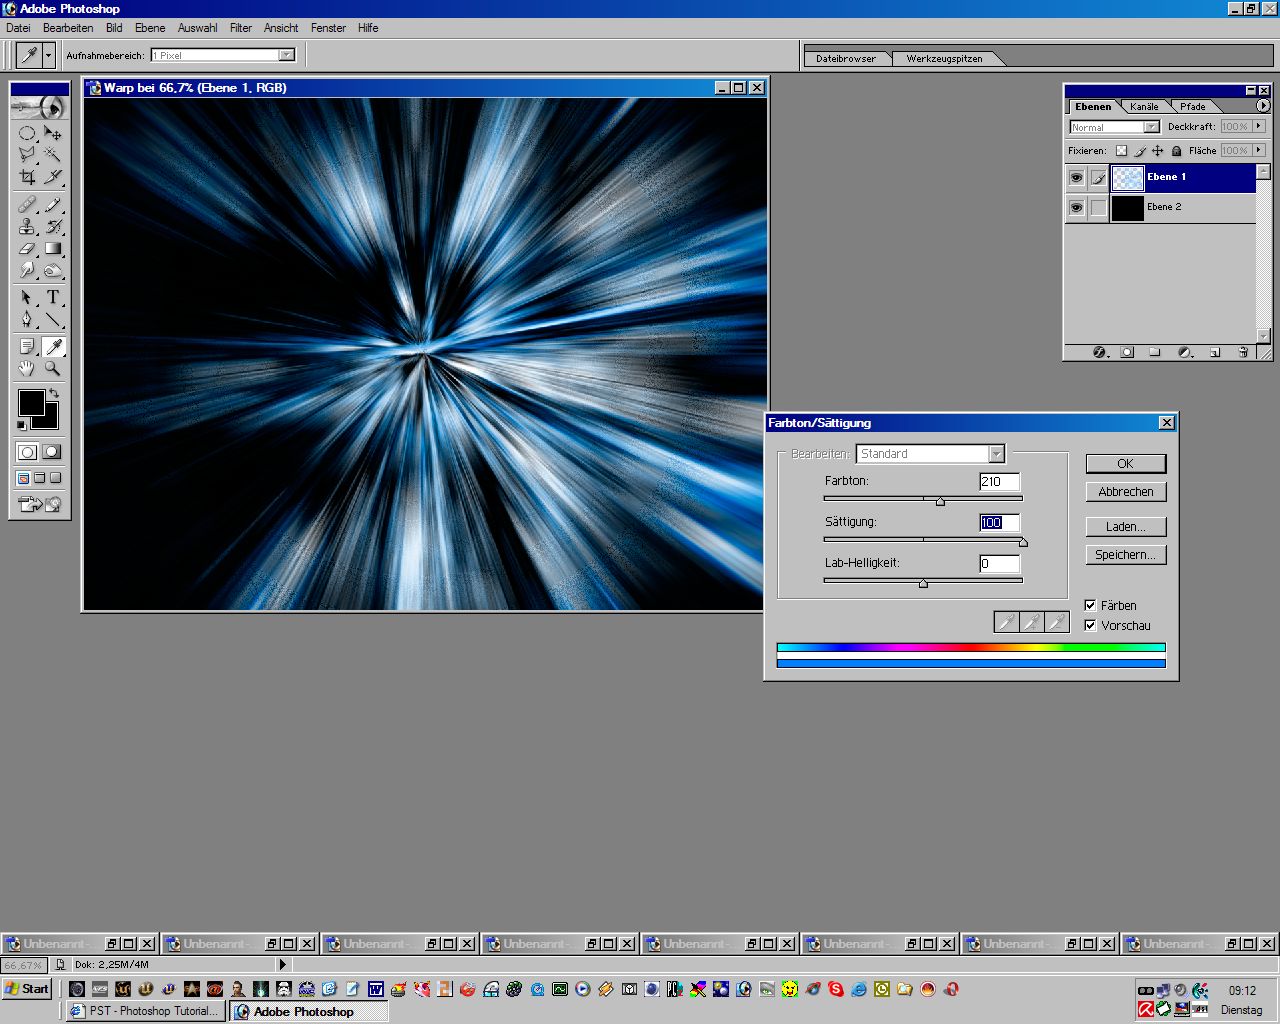Select the Path Selection arrow tool

click(27, 298)
